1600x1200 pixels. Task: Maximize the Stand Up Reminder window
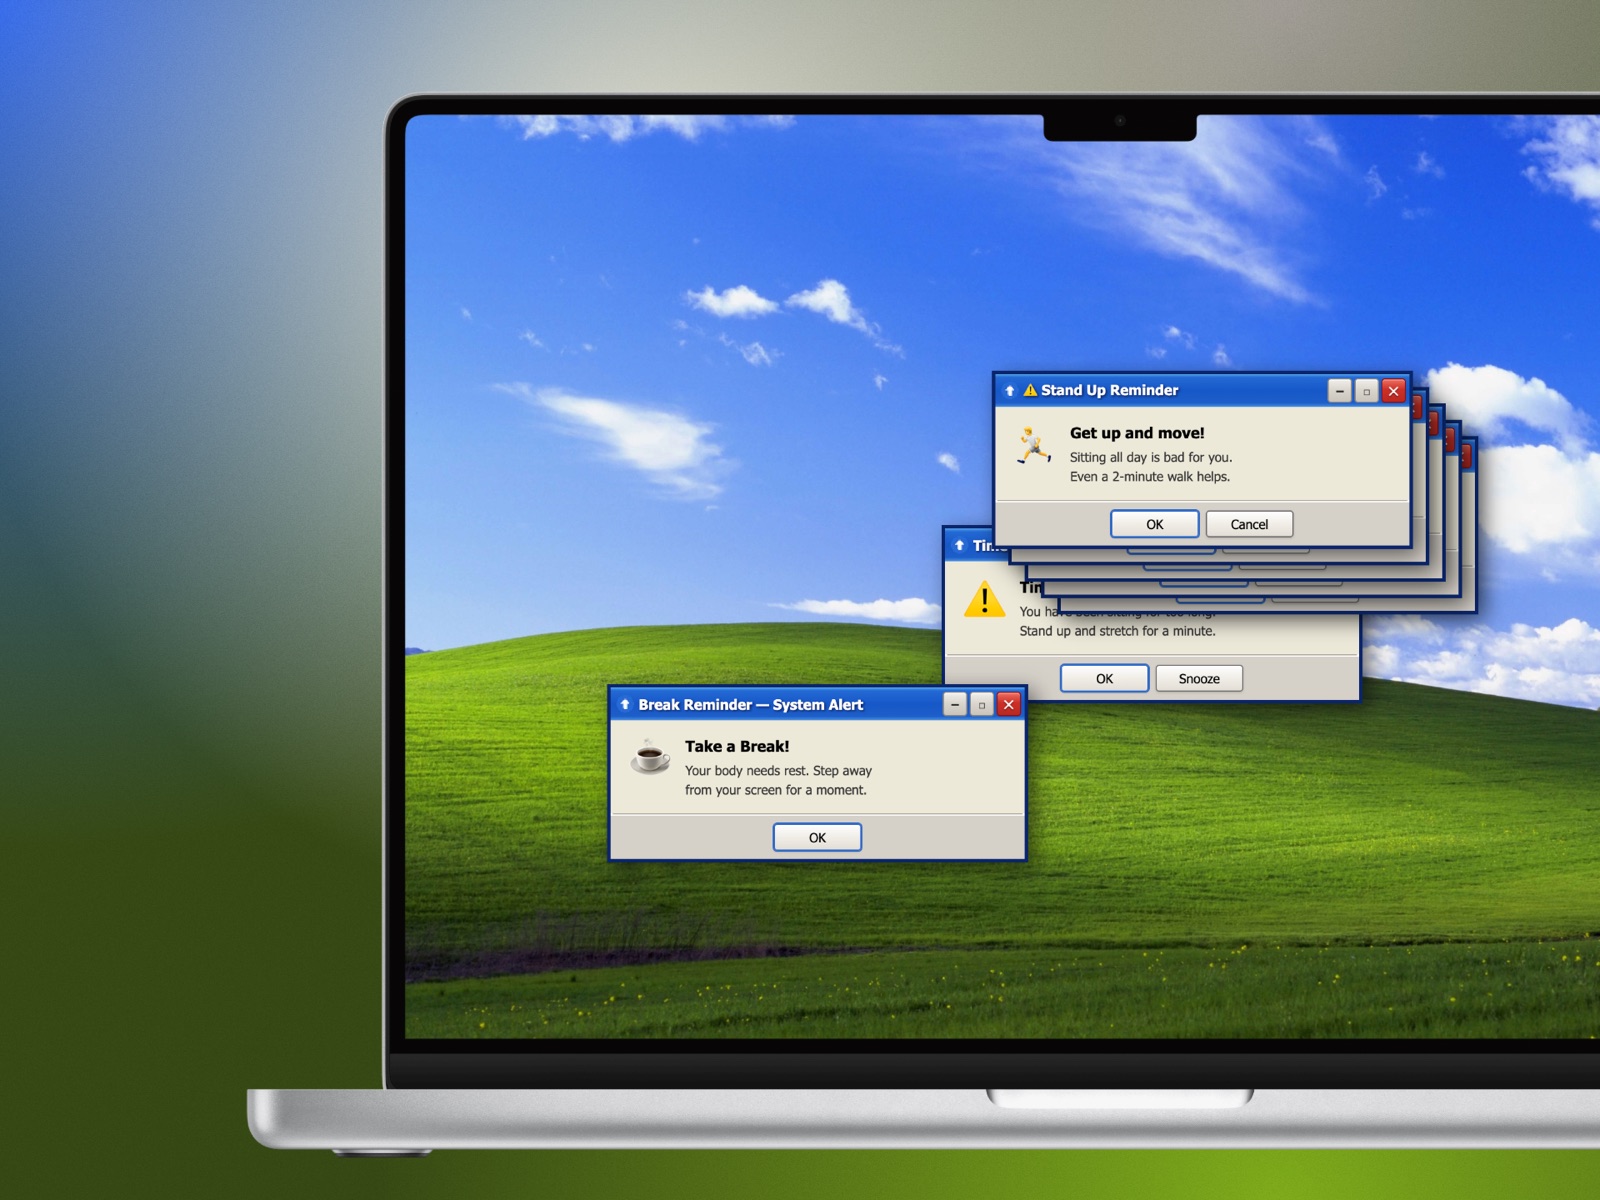[1366, 391]
